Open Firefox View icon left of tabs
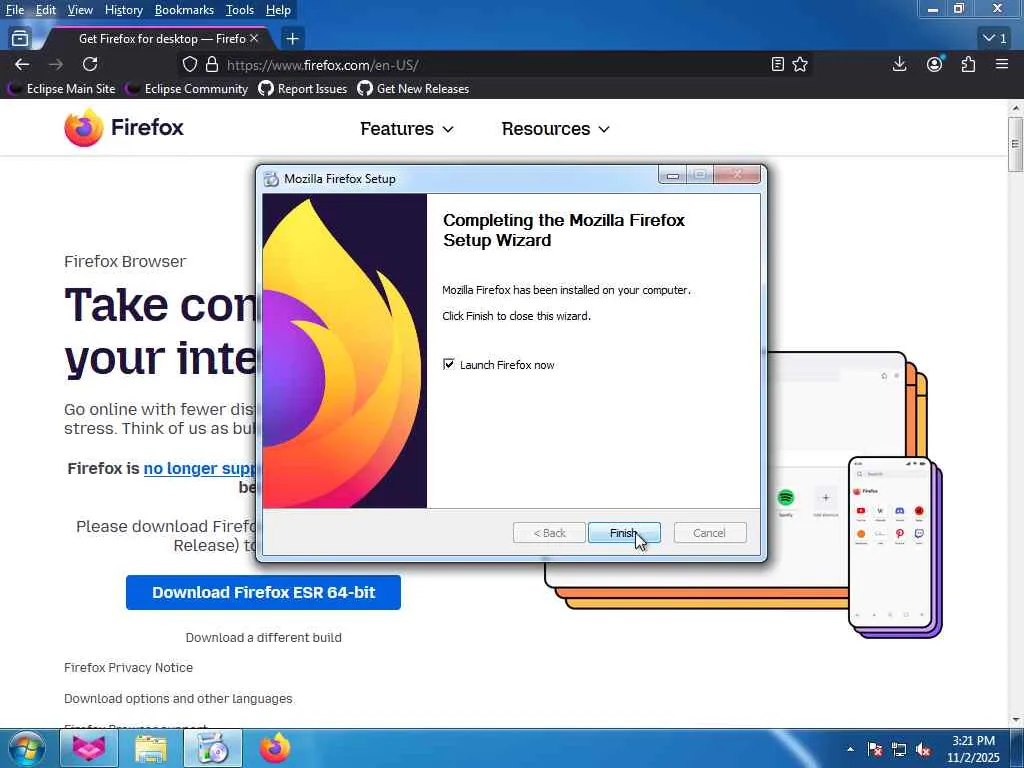 click(20, 39)
